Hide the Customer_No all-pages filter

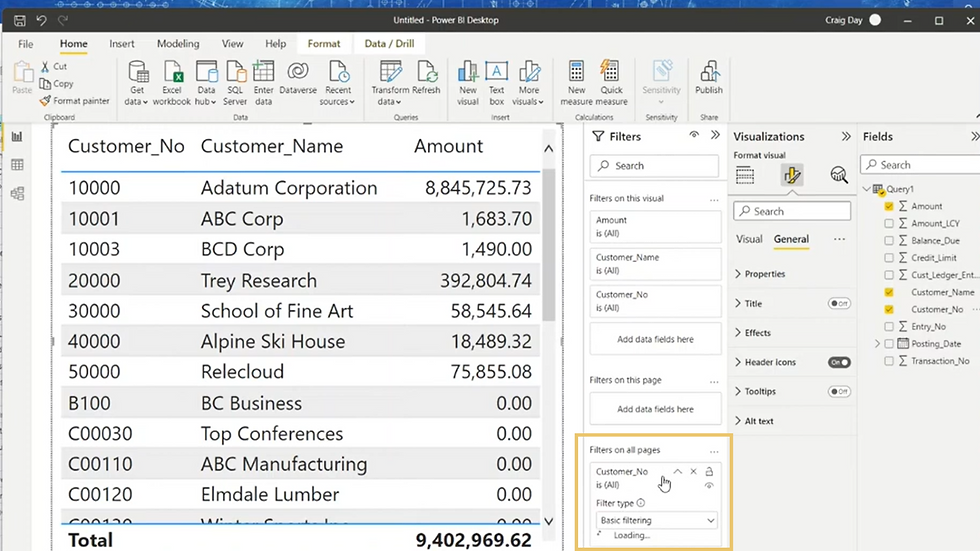pos(709,485)
